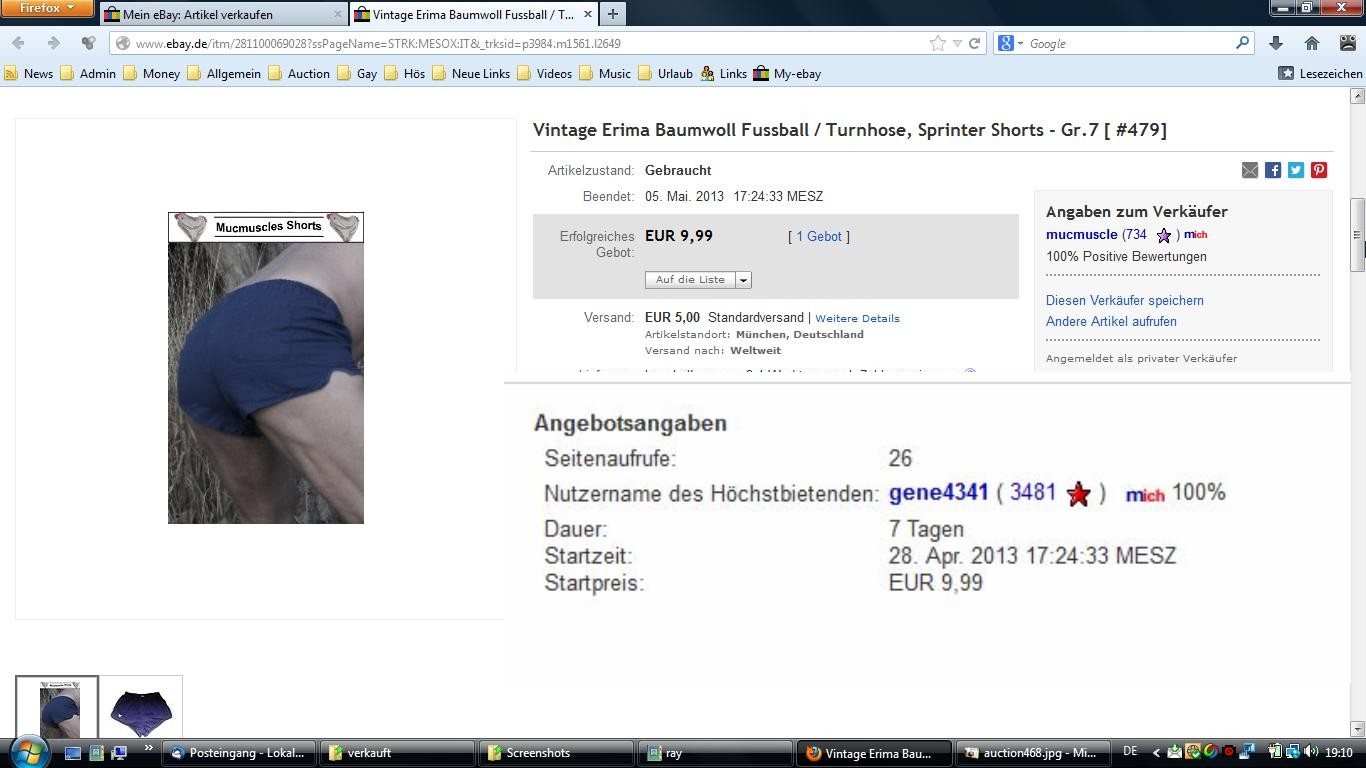Screen dimensions: 1366x768
Task: Open the Firefox menu button
Action: coord(47,8)
